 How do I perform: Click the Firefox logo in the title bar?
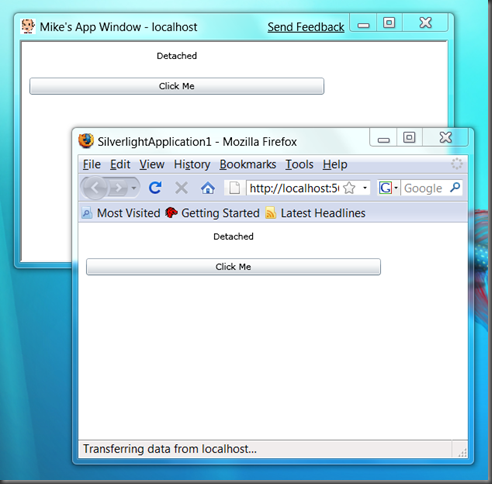coord(86,141)
